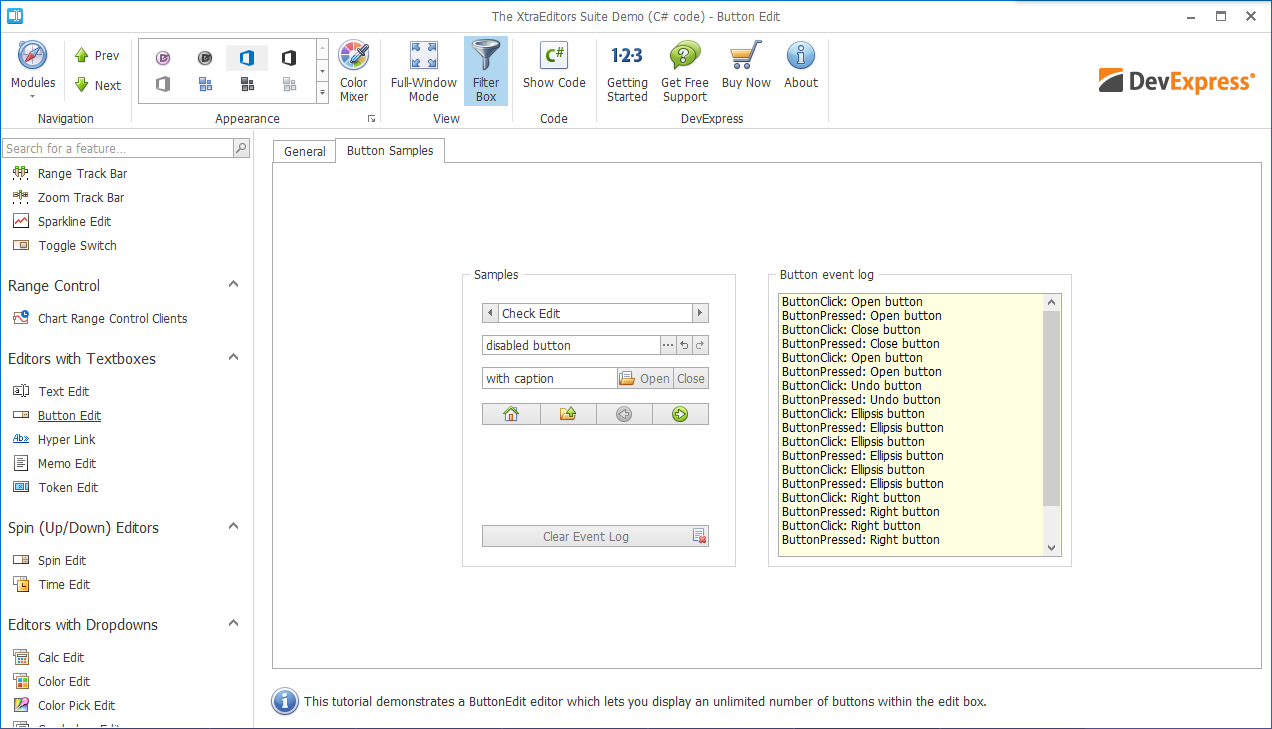Expand the full skin gallery dropdown
Viewport: 1272px width, 729px height.
pos(322,92)
